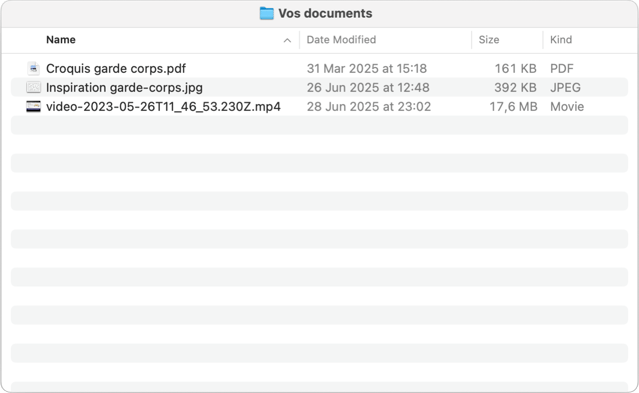Click the PDF icon of Croquis garde corps
639x393 pixels.
click(x=33, y=68)
